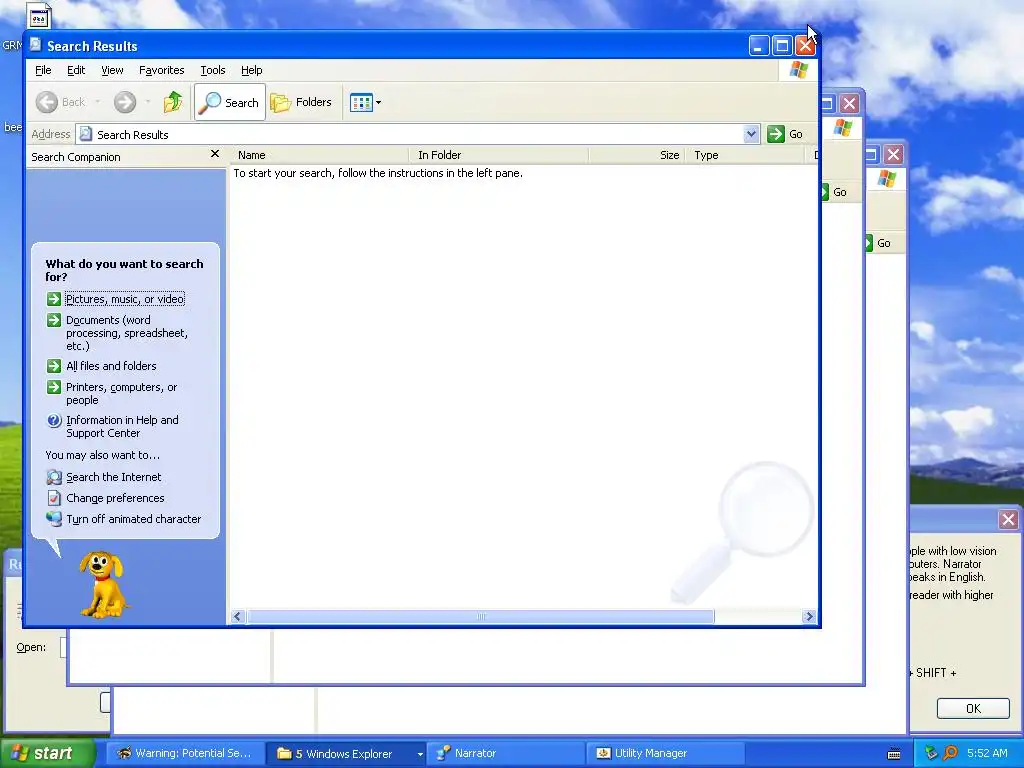Screen dimensions: 1024x768
Task: Click the horizontal scrollbar thumb
Action: click(x=481, y=616)
